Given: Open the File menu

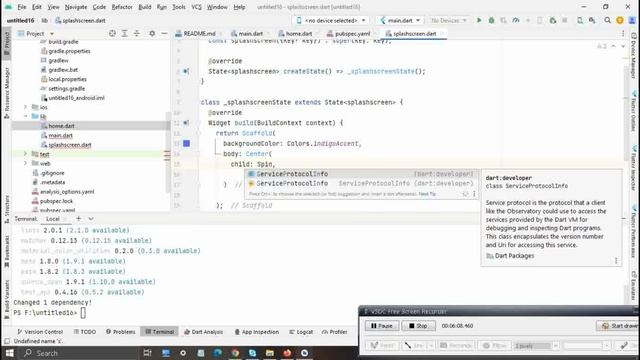Looking at the screenshot, I should 22,7.
